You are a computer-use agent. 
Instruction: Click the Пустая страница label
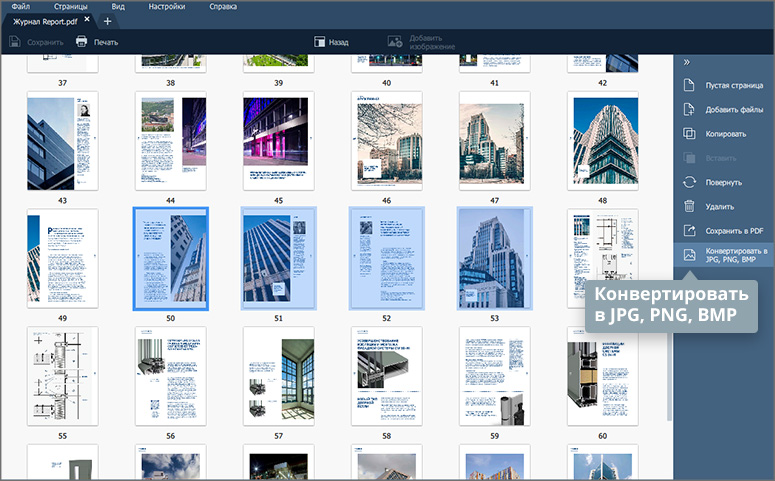pos(734,86)
